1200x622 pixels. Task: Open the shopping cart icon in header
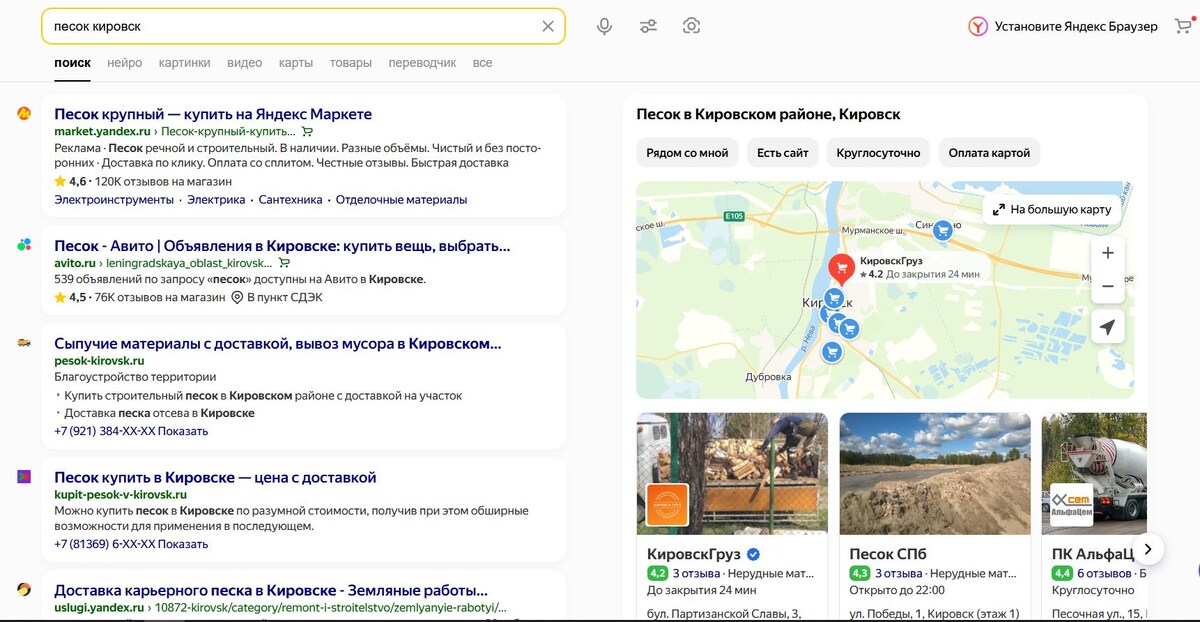pos(1182,27)
